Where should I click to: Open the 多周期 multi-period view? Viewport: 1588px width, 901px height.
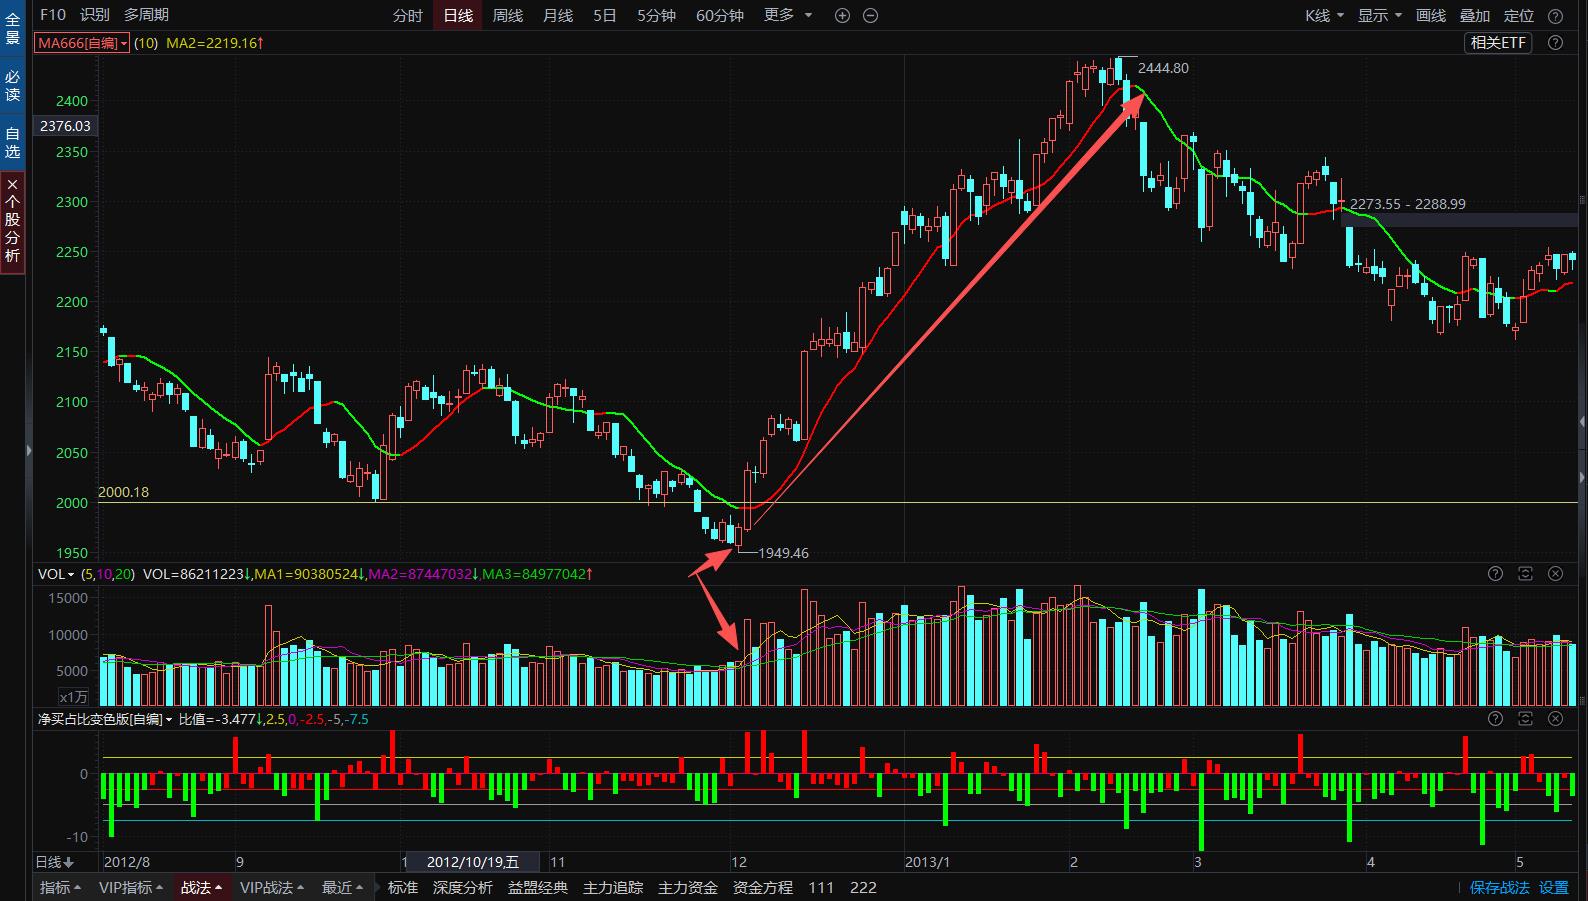coord(146,15)
